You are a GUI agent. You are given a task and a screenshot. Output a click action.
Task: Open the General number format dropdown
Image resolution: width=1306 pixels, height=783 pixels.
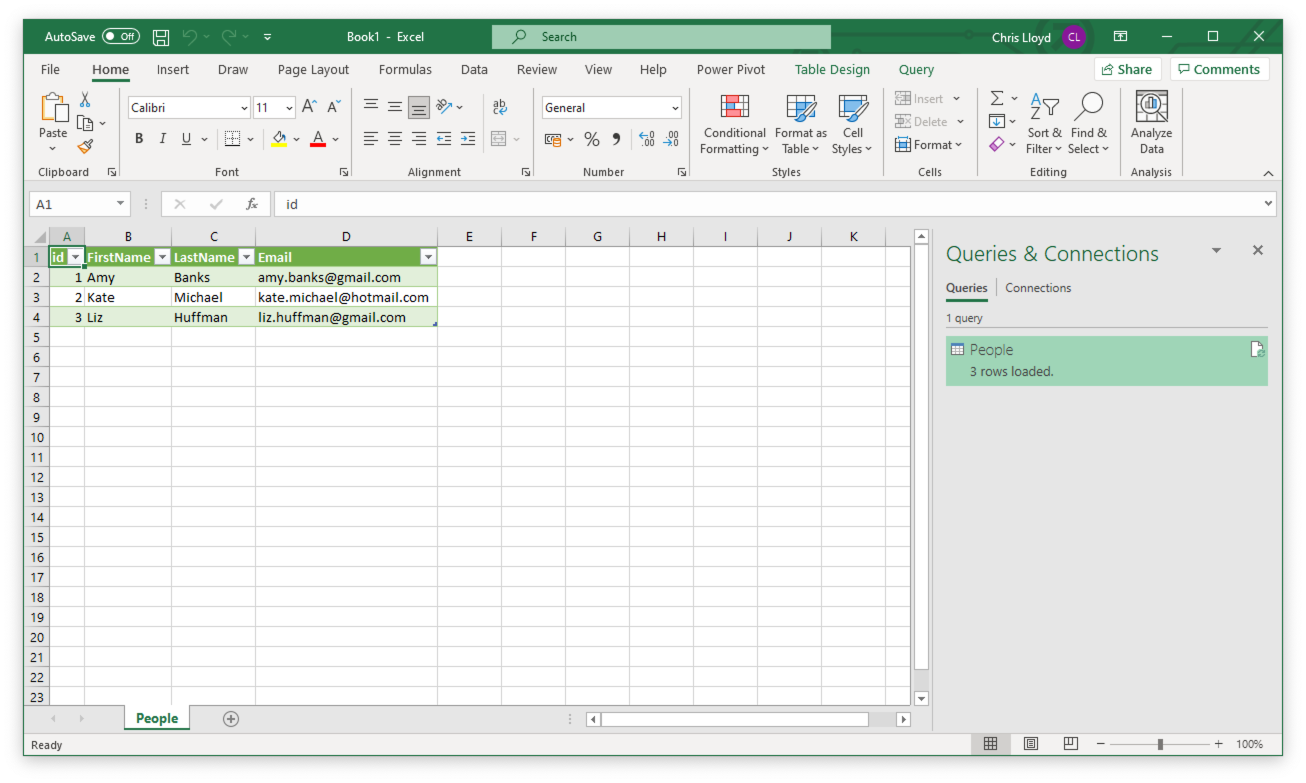[675, 108]
